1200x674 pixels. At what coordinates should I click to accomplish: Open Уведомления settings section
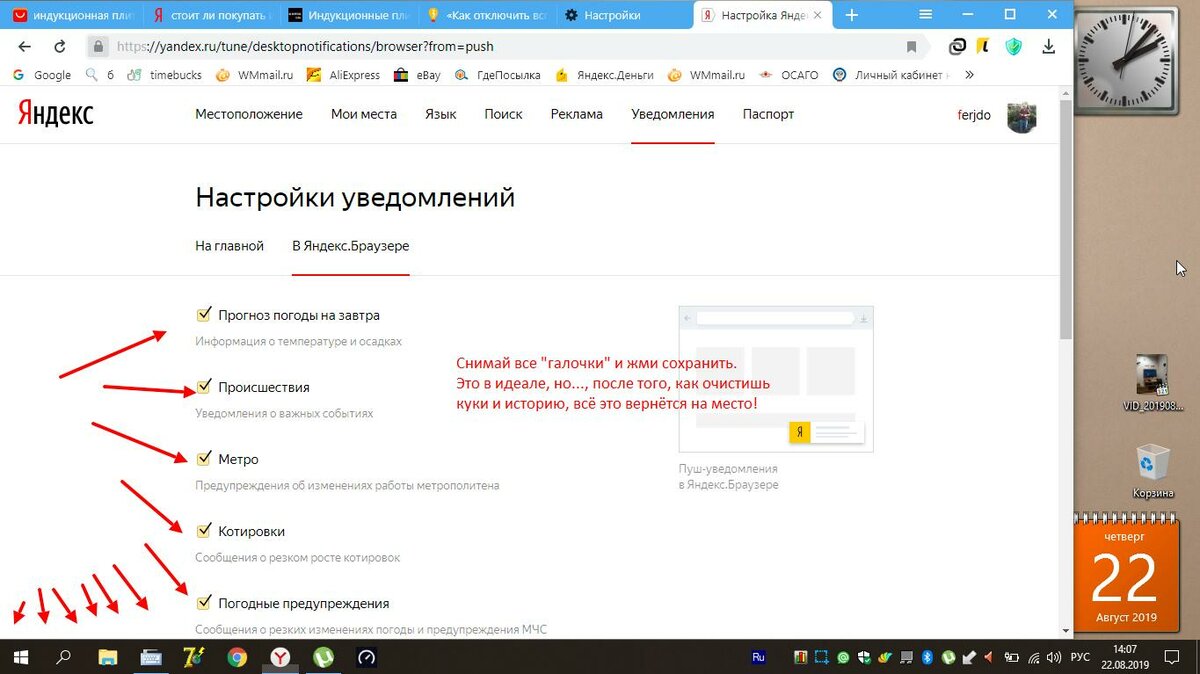673,114
